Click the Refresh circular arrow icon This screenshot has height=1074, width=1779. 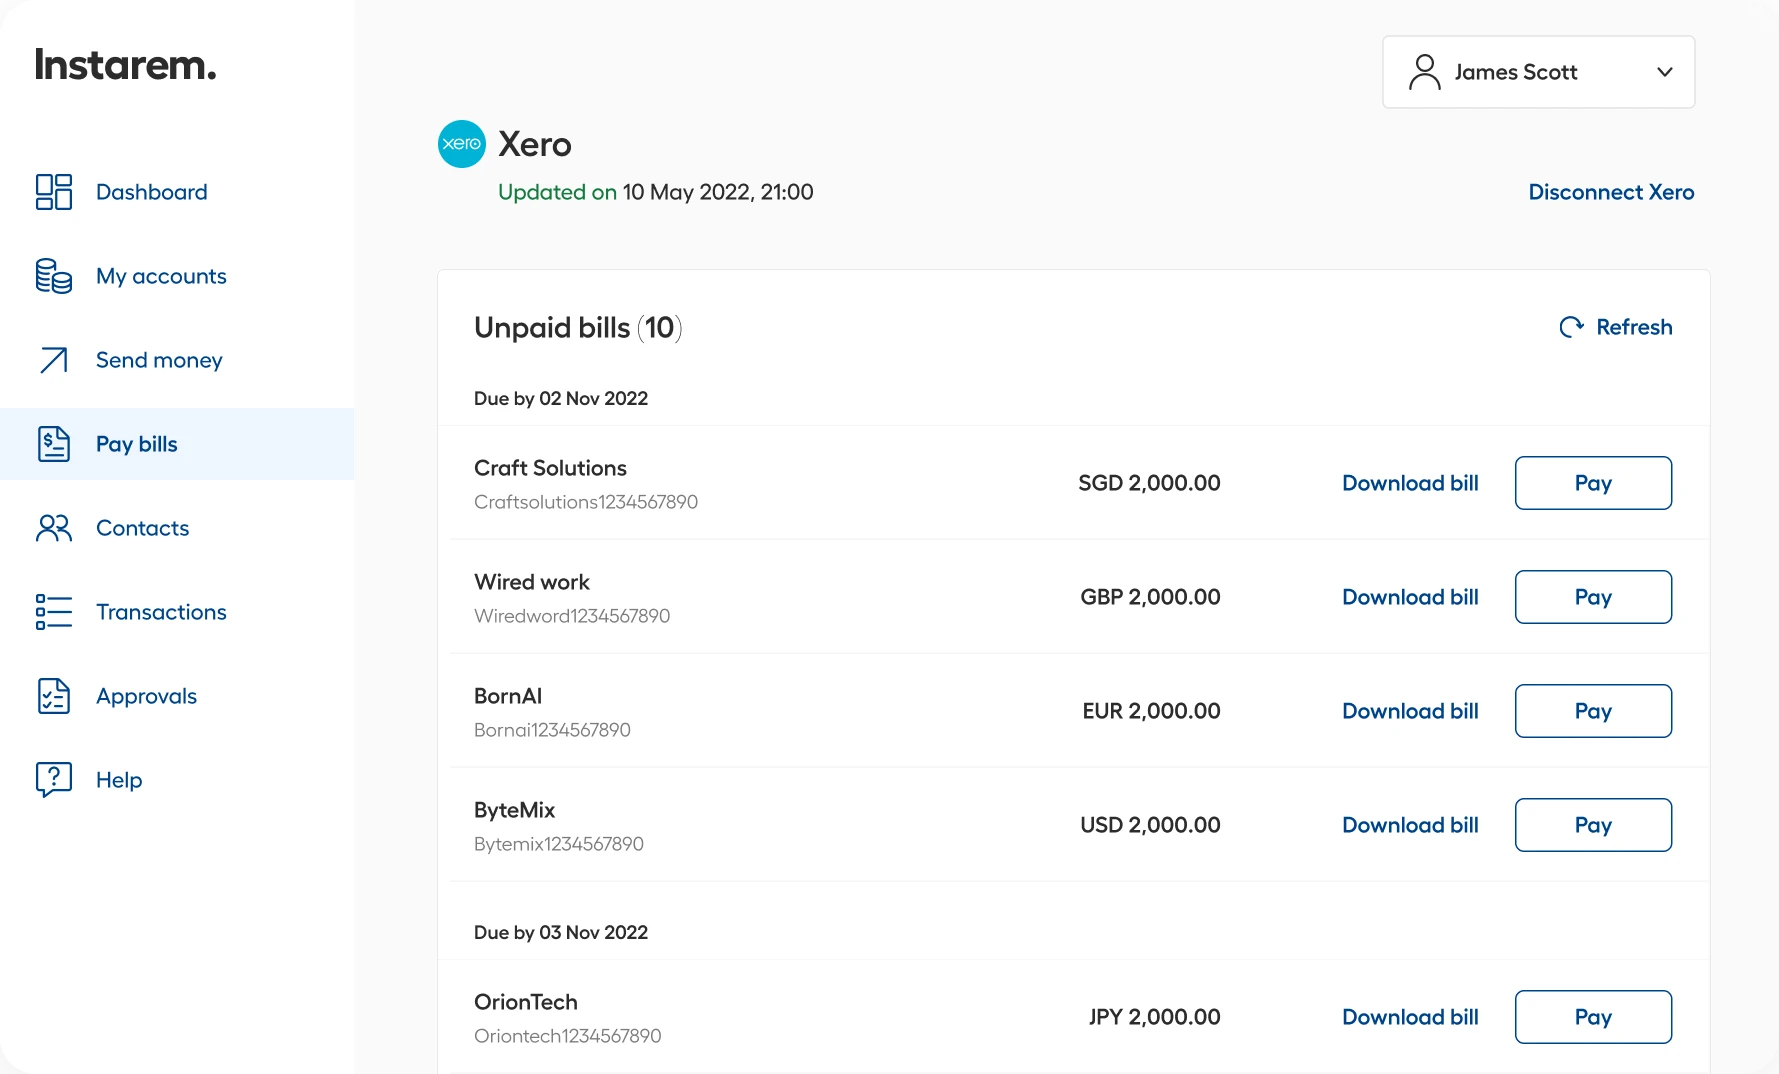(x=1571, y=327)
